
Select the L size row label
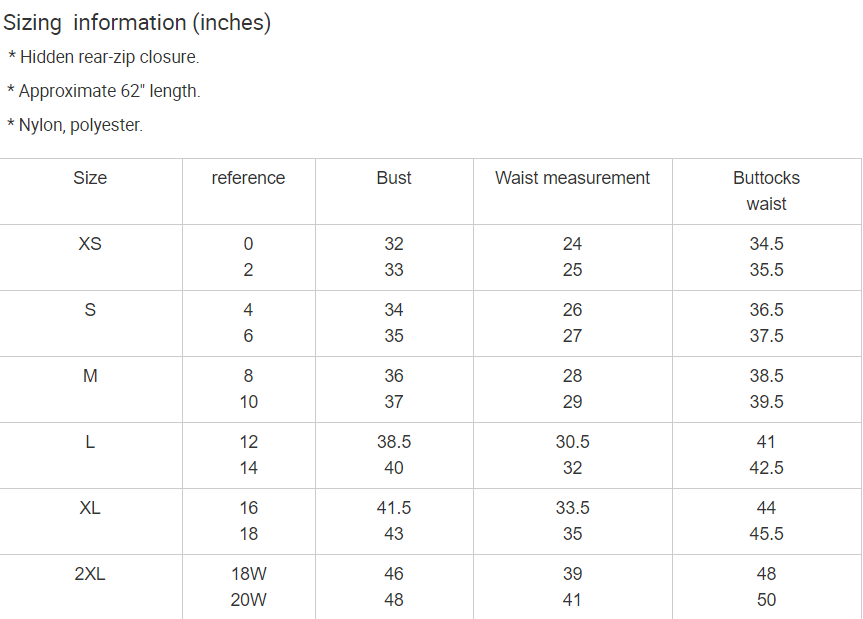point(90,442)
